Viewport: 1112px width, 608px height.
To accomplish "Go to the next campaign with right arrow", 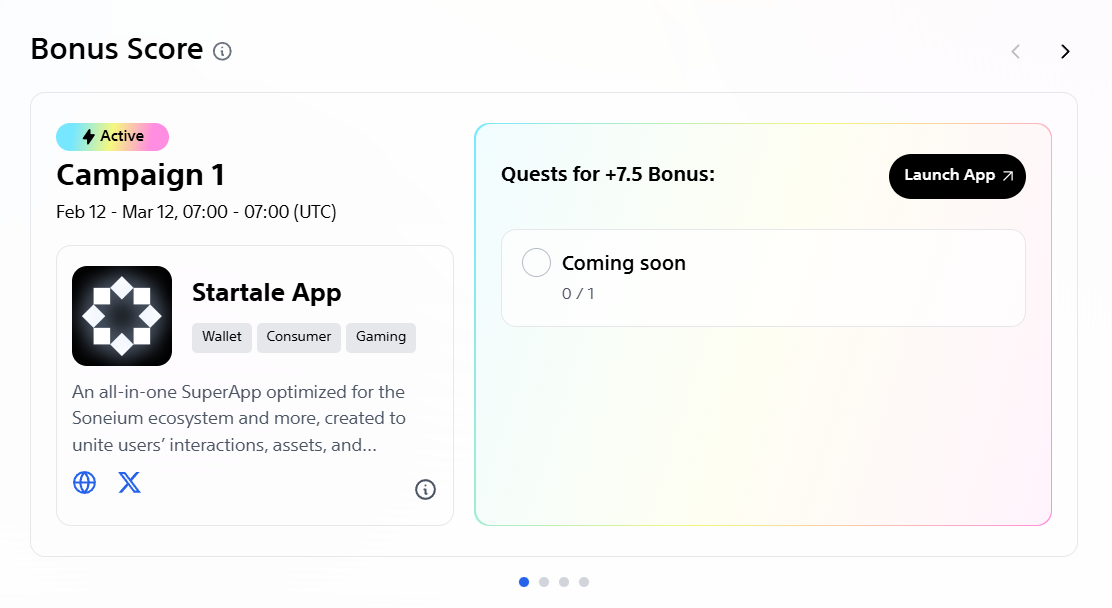I will pos(1065,51).
